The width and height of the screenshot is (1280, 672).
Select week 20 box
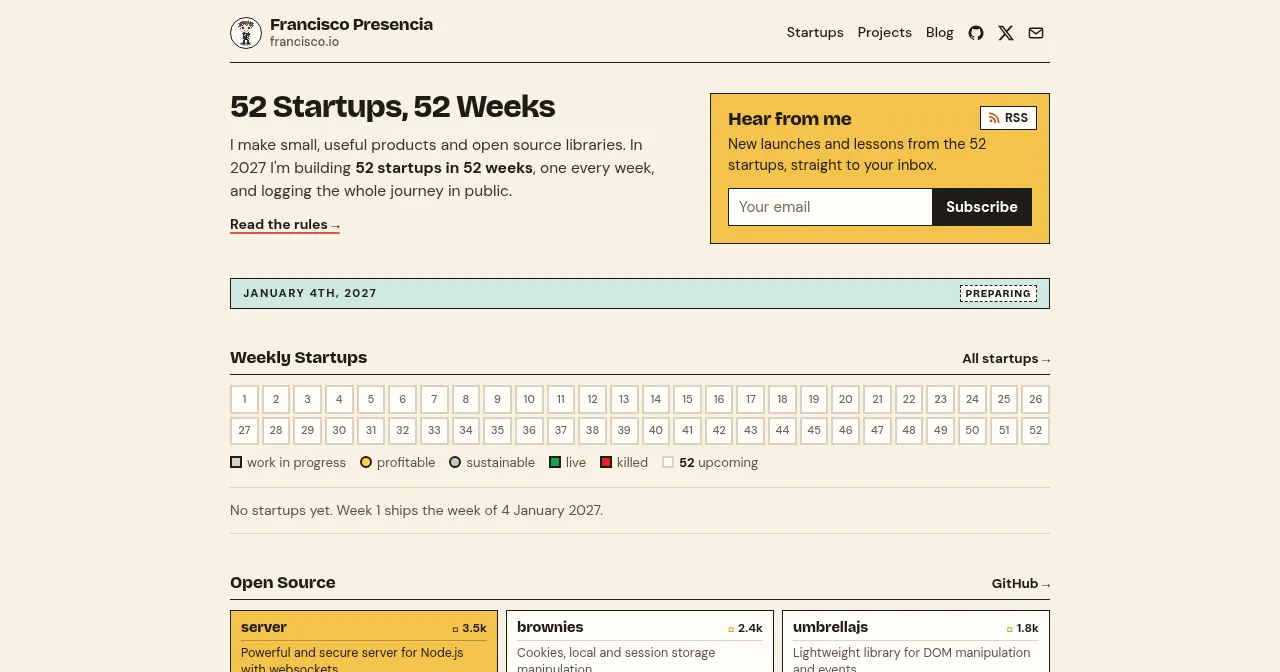pos(846,400)
